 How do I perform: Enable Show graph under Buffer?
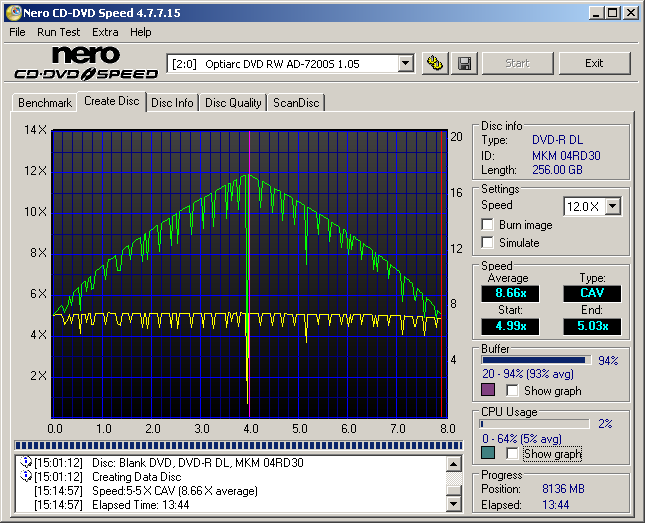(x=512, y=391)
